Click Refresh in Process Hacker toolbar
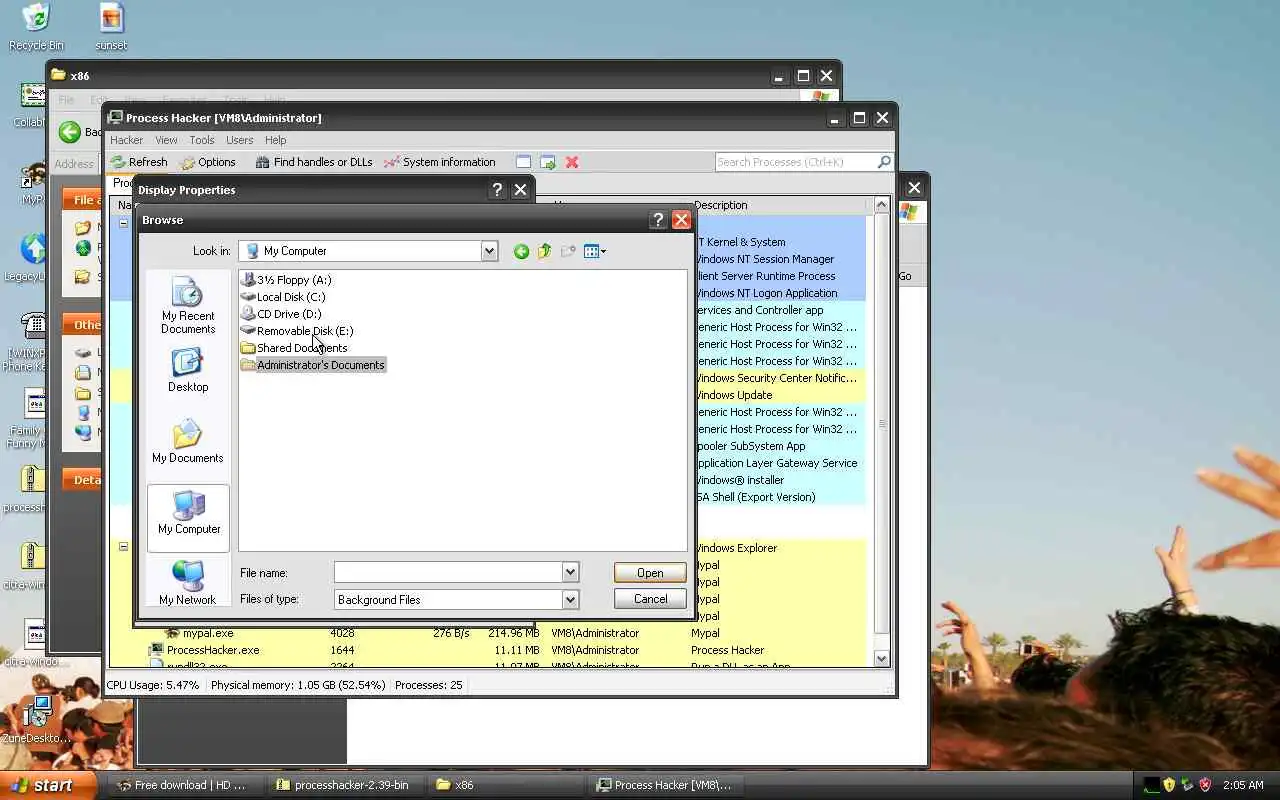The height and width of the screenshot is (800, 1280). 139,162
